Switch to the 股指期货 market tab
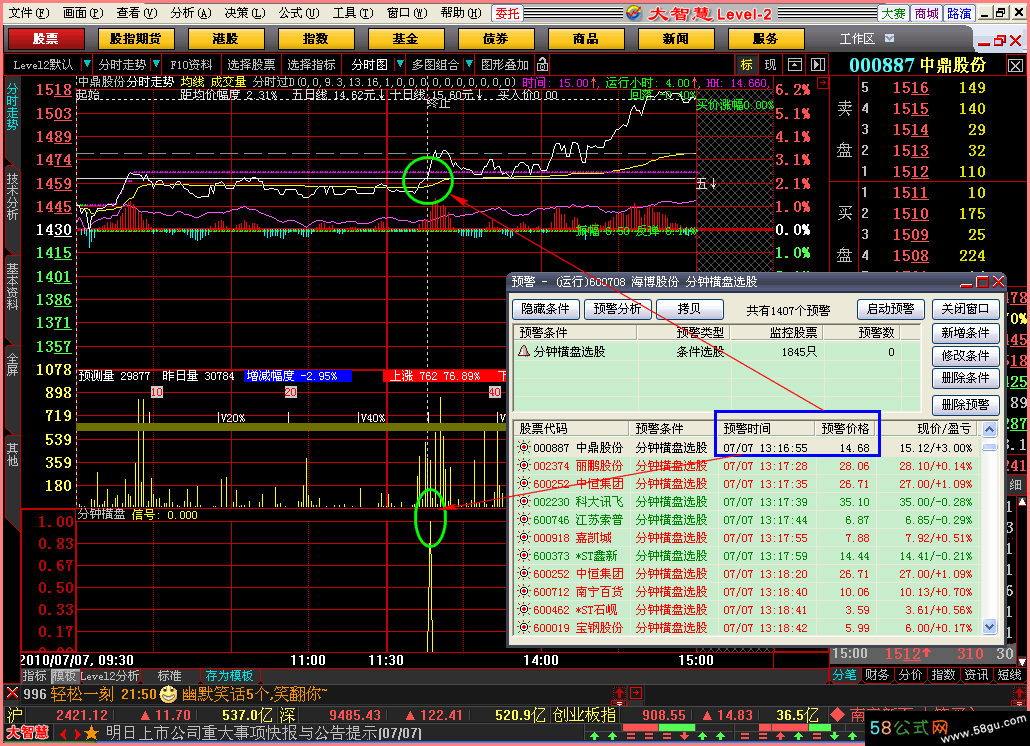The width and height of the screenshot is (1030, 746). click(136, 39)
